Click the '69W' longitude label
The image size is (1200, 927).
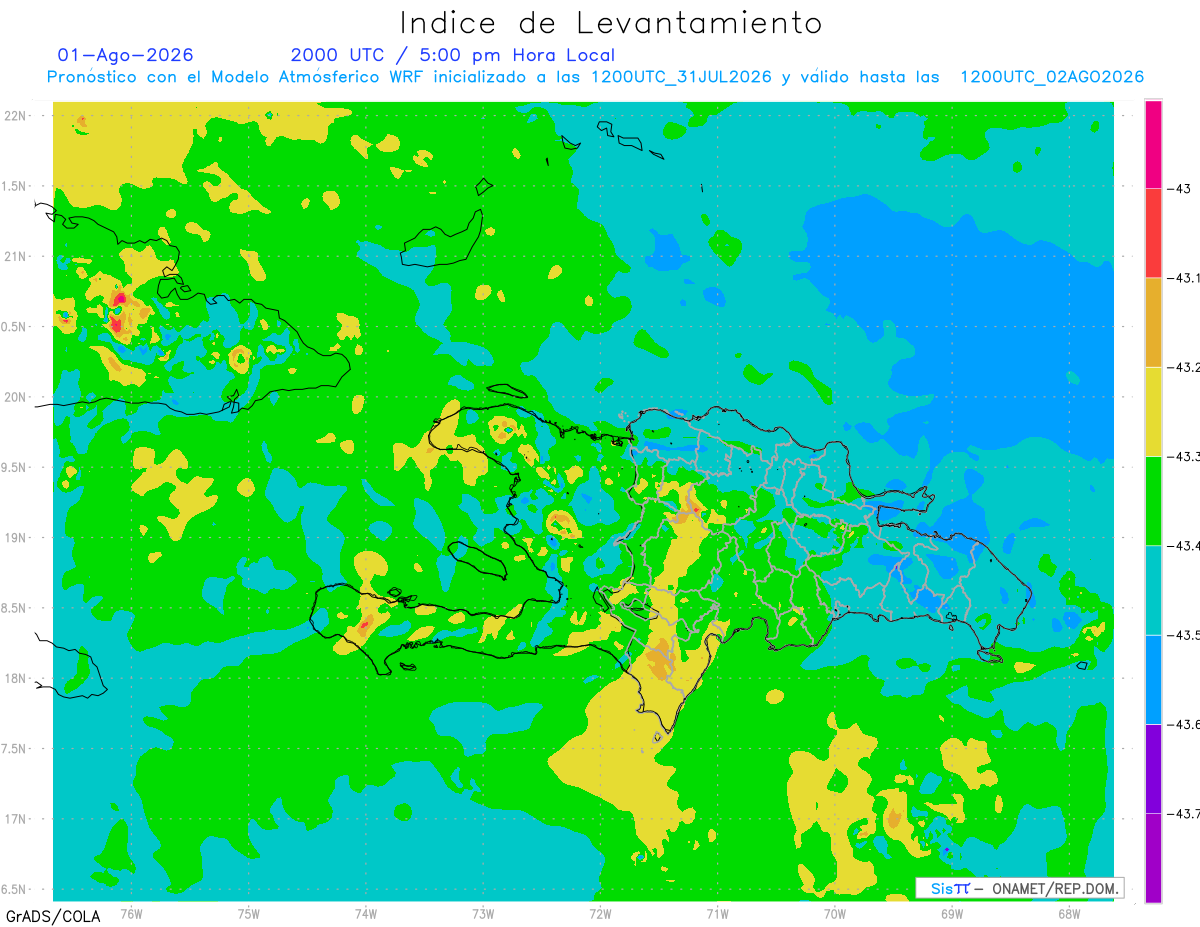(x=952, y=914)
